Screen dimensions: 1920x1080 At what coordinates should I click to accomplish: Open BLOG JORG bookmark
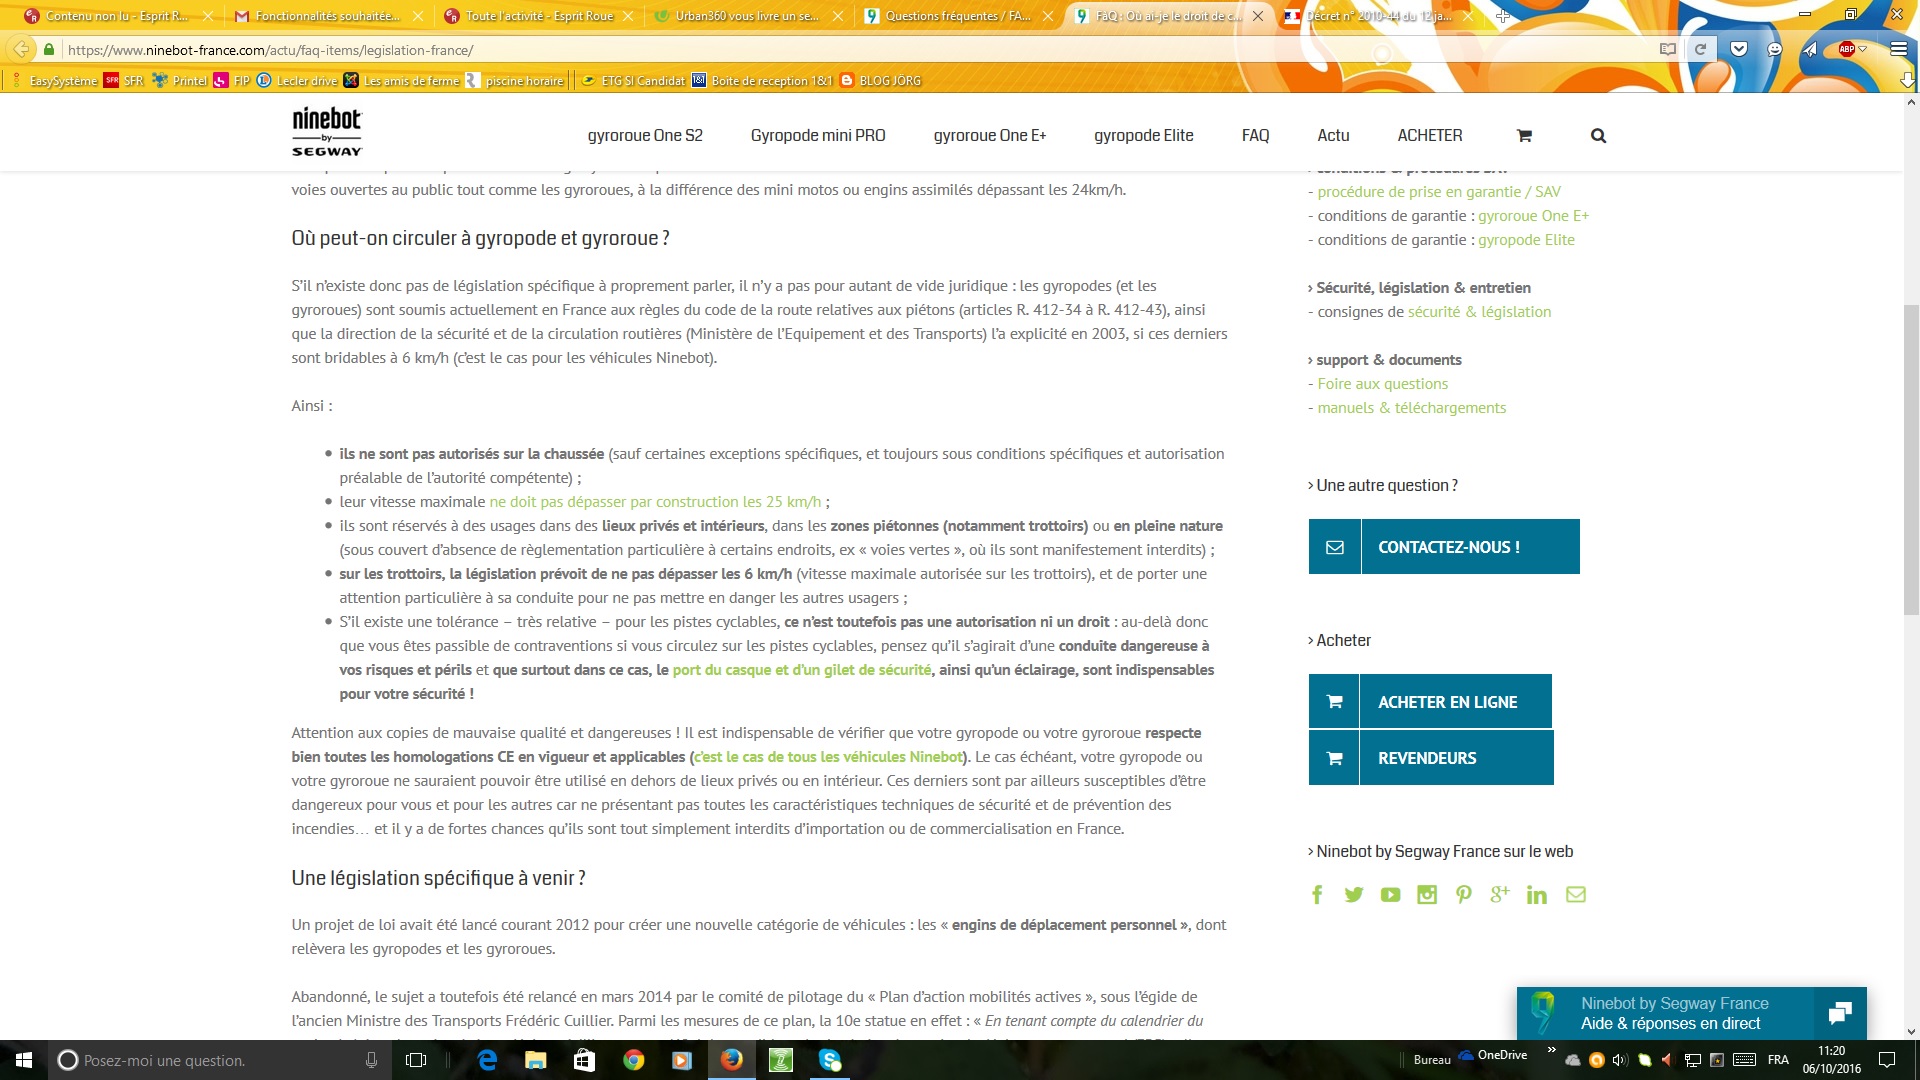click(x=880, y=81)
